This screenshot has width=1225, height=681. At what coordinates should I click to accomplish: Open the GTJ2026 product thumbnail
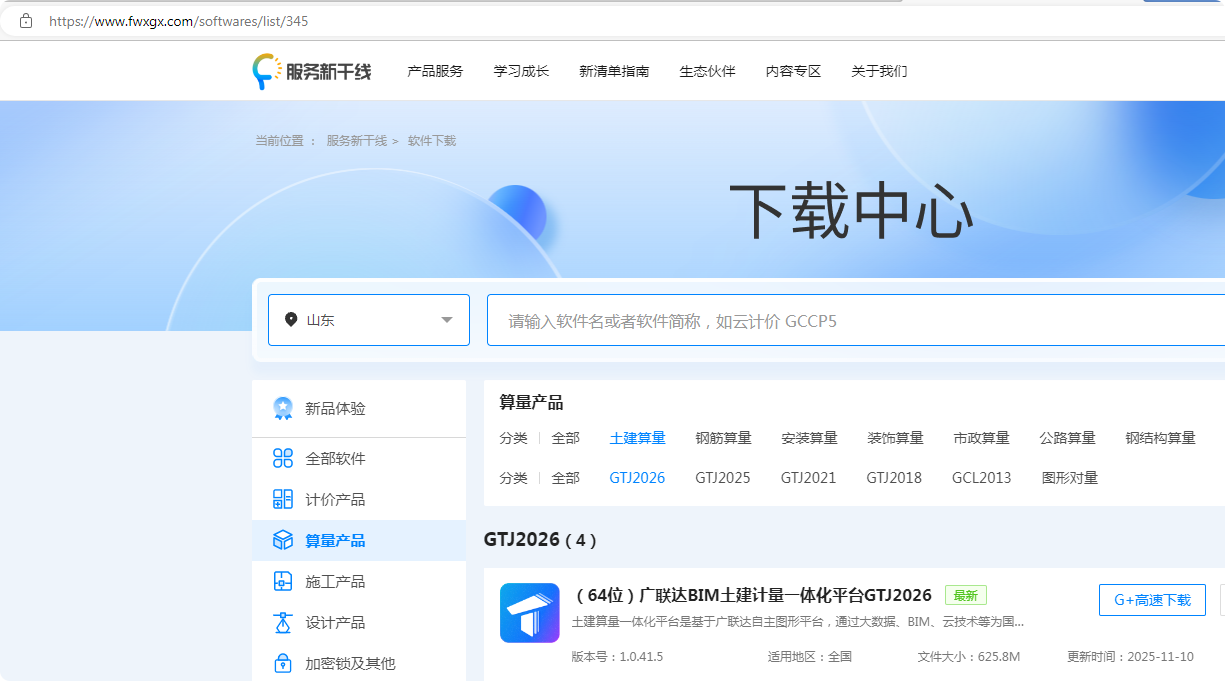click(529, 613)
